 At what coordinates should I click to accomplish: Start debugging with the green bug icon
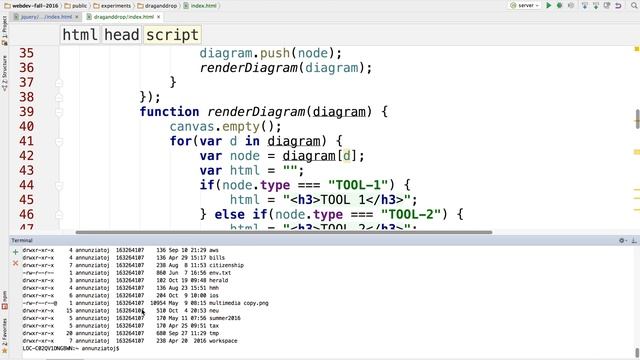(x=560, y=5)
